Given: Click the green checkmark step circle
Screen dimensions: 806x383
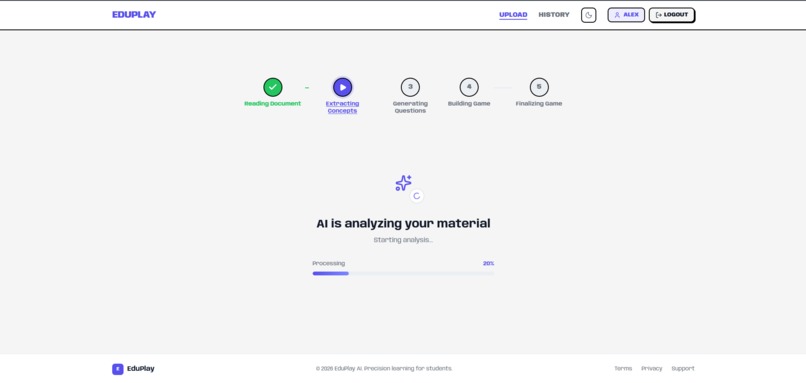Looking at the screenshot, I should click(x=272, y=87).
